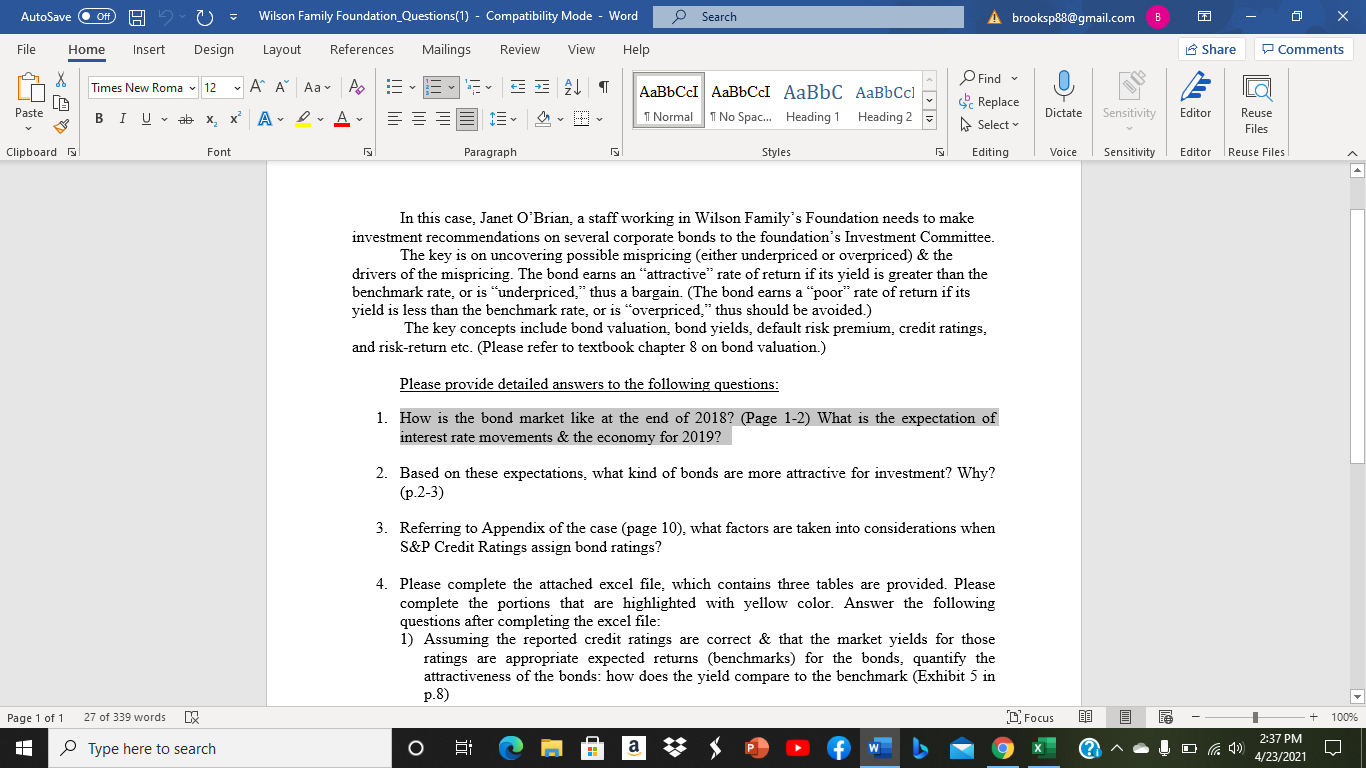This screenshot has width=1366, height=768.
Task: Open File Explorer from the taskbar
Action: pyautogui.click(x=553, y=749)
